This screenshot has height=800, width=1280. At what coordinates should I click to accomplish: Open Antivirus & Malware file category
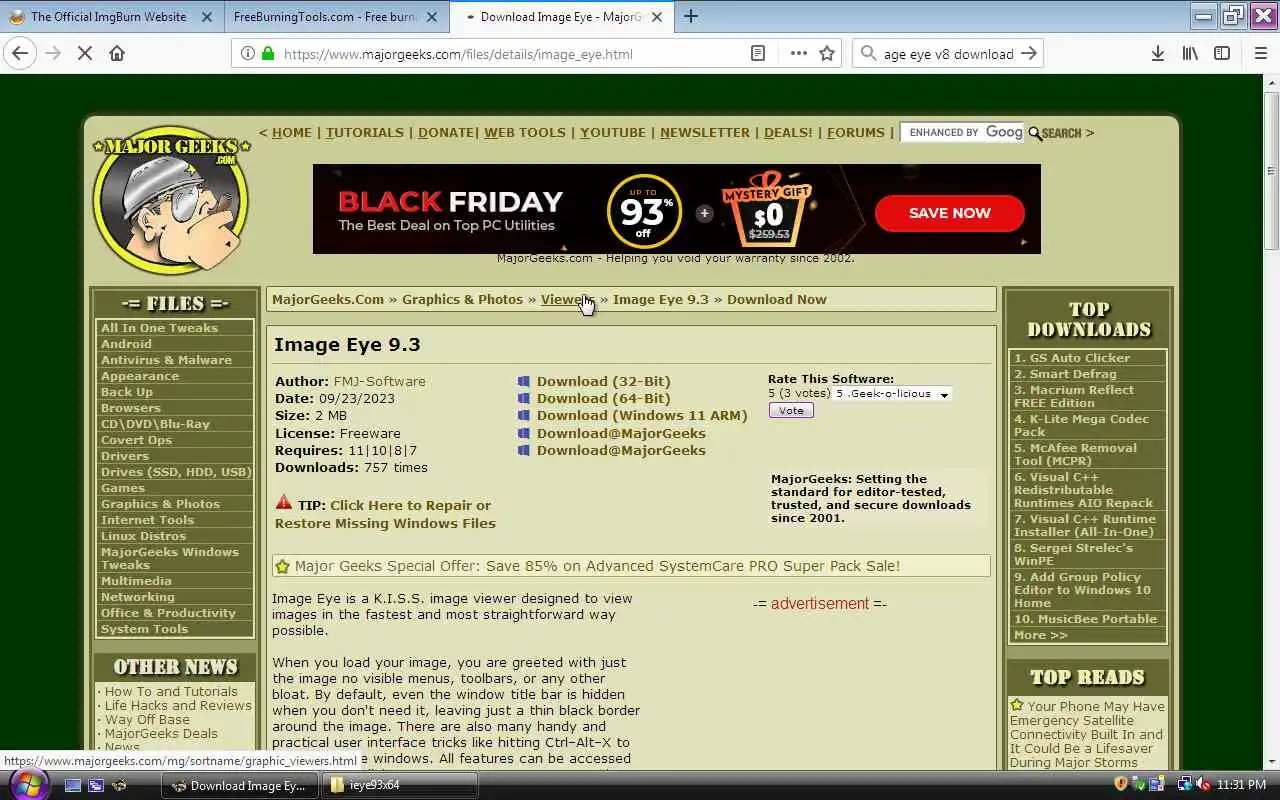point(166,360)
